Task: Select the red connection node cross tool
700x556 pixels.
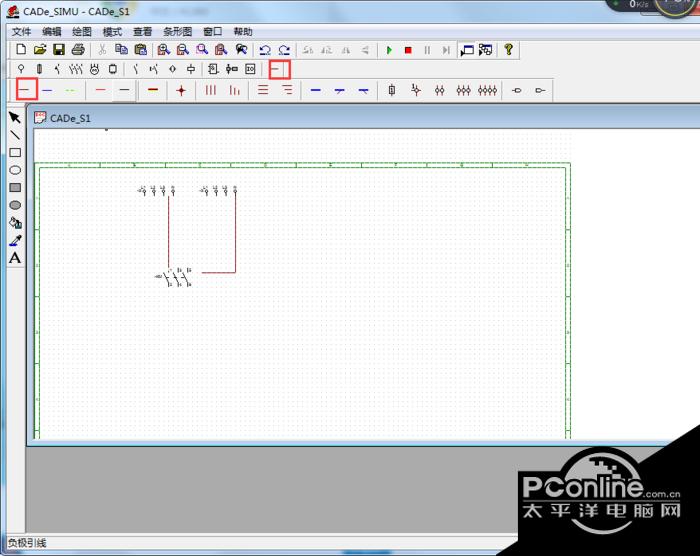Action: [181, 91]
